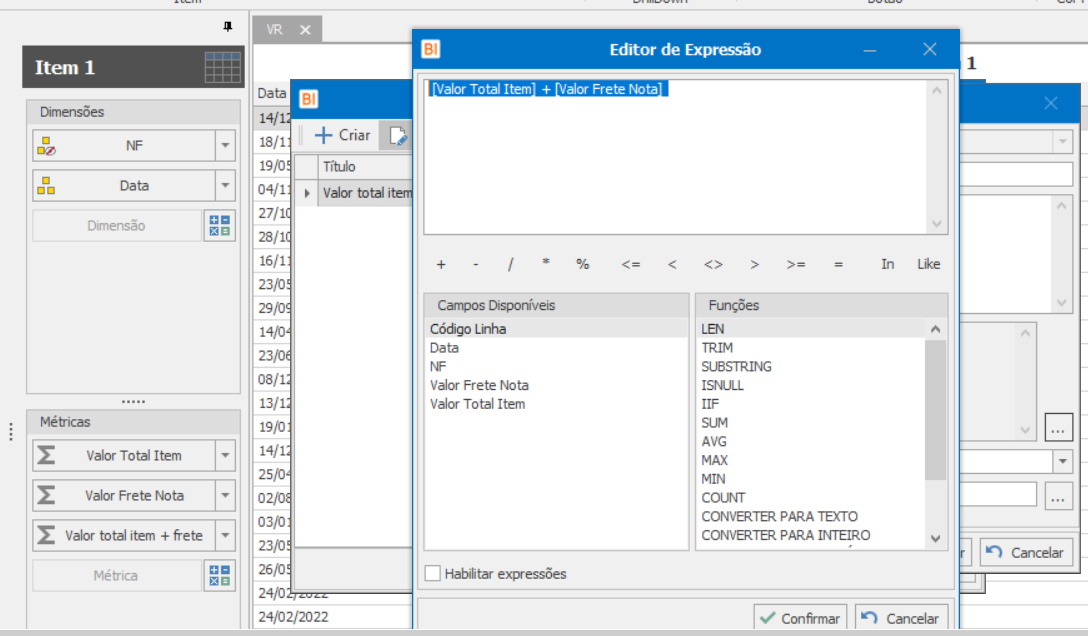Image resolution: width=1088 pixels, height=636 pixels.
Task: Click expression box scroll-down arrow
Action: 937,224
